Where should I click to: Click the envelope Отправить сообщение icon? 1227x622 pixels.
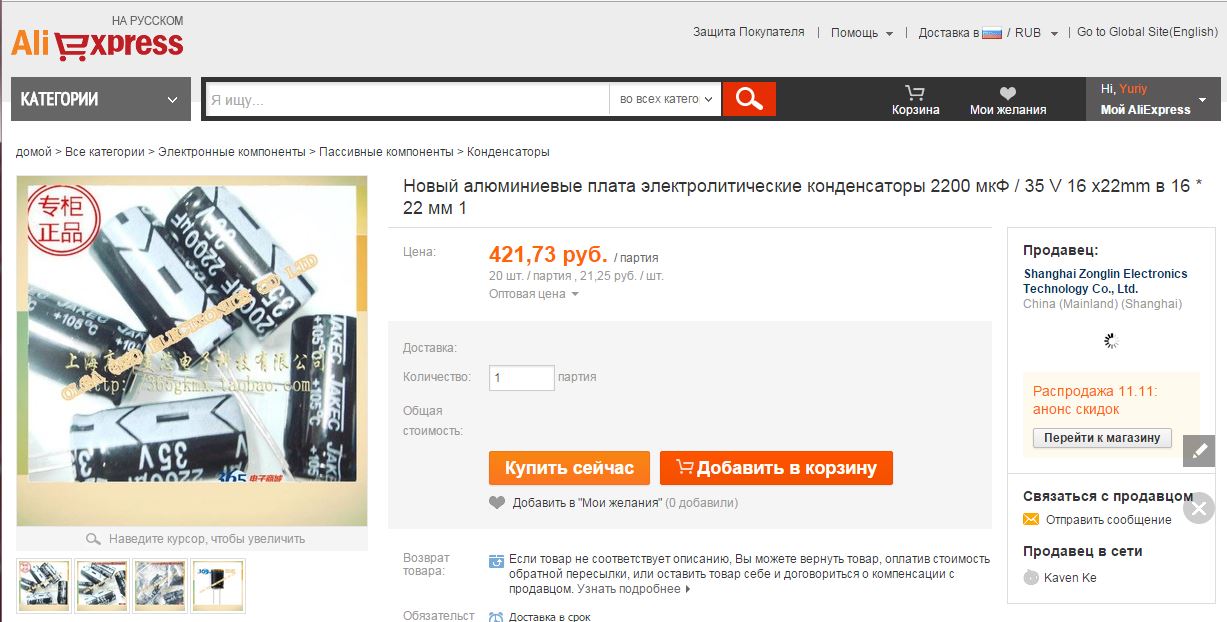tap(1031, 519)
